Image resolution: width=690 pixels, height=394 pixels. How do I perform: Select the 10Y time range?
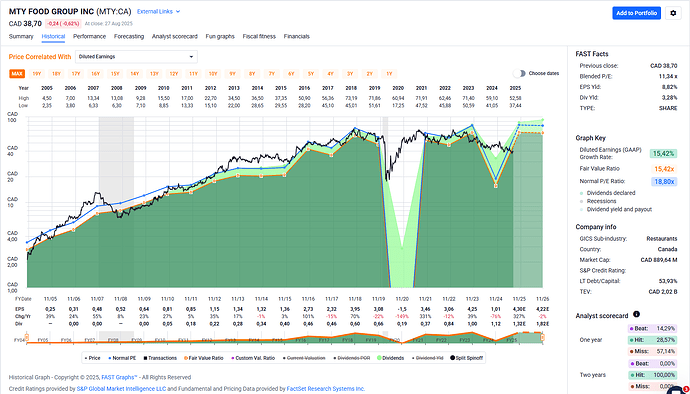click(213, 74)
